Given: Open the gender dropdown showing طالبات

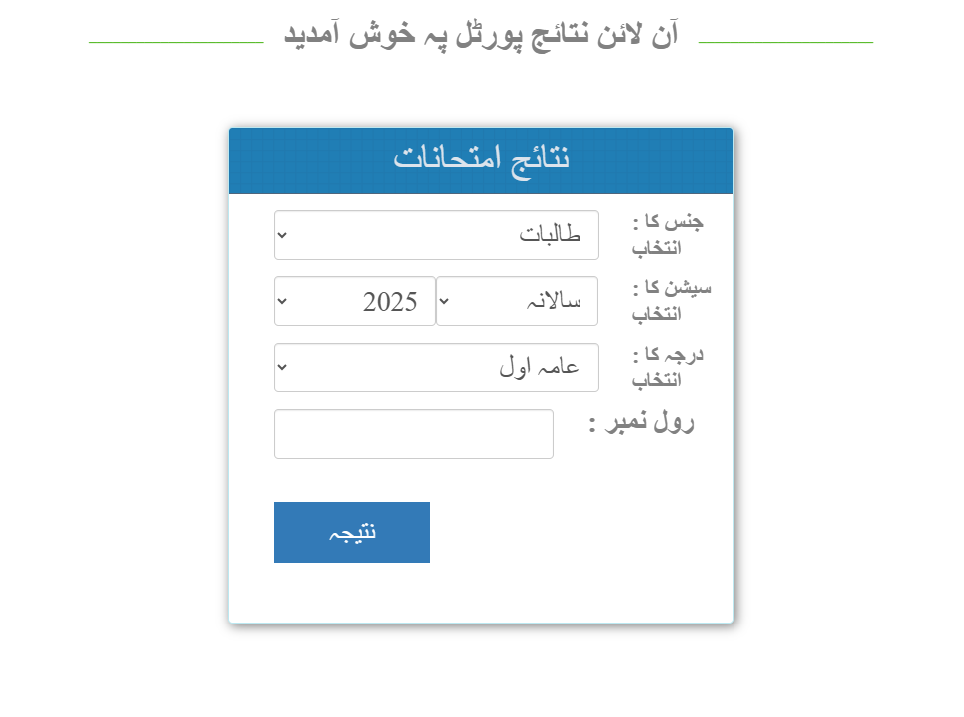Looking at the screenshot, I should point(436,235).
